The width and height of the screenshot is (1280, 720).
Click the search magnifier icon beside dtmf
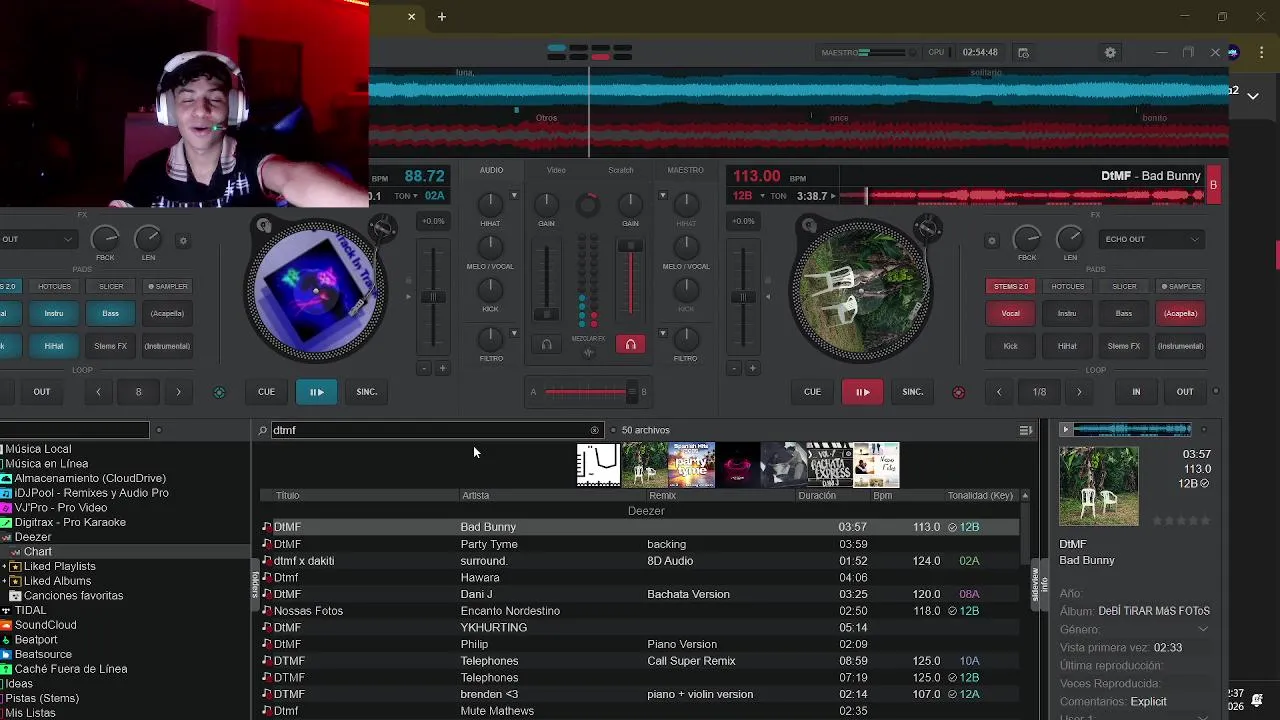[x=263, y=430]
